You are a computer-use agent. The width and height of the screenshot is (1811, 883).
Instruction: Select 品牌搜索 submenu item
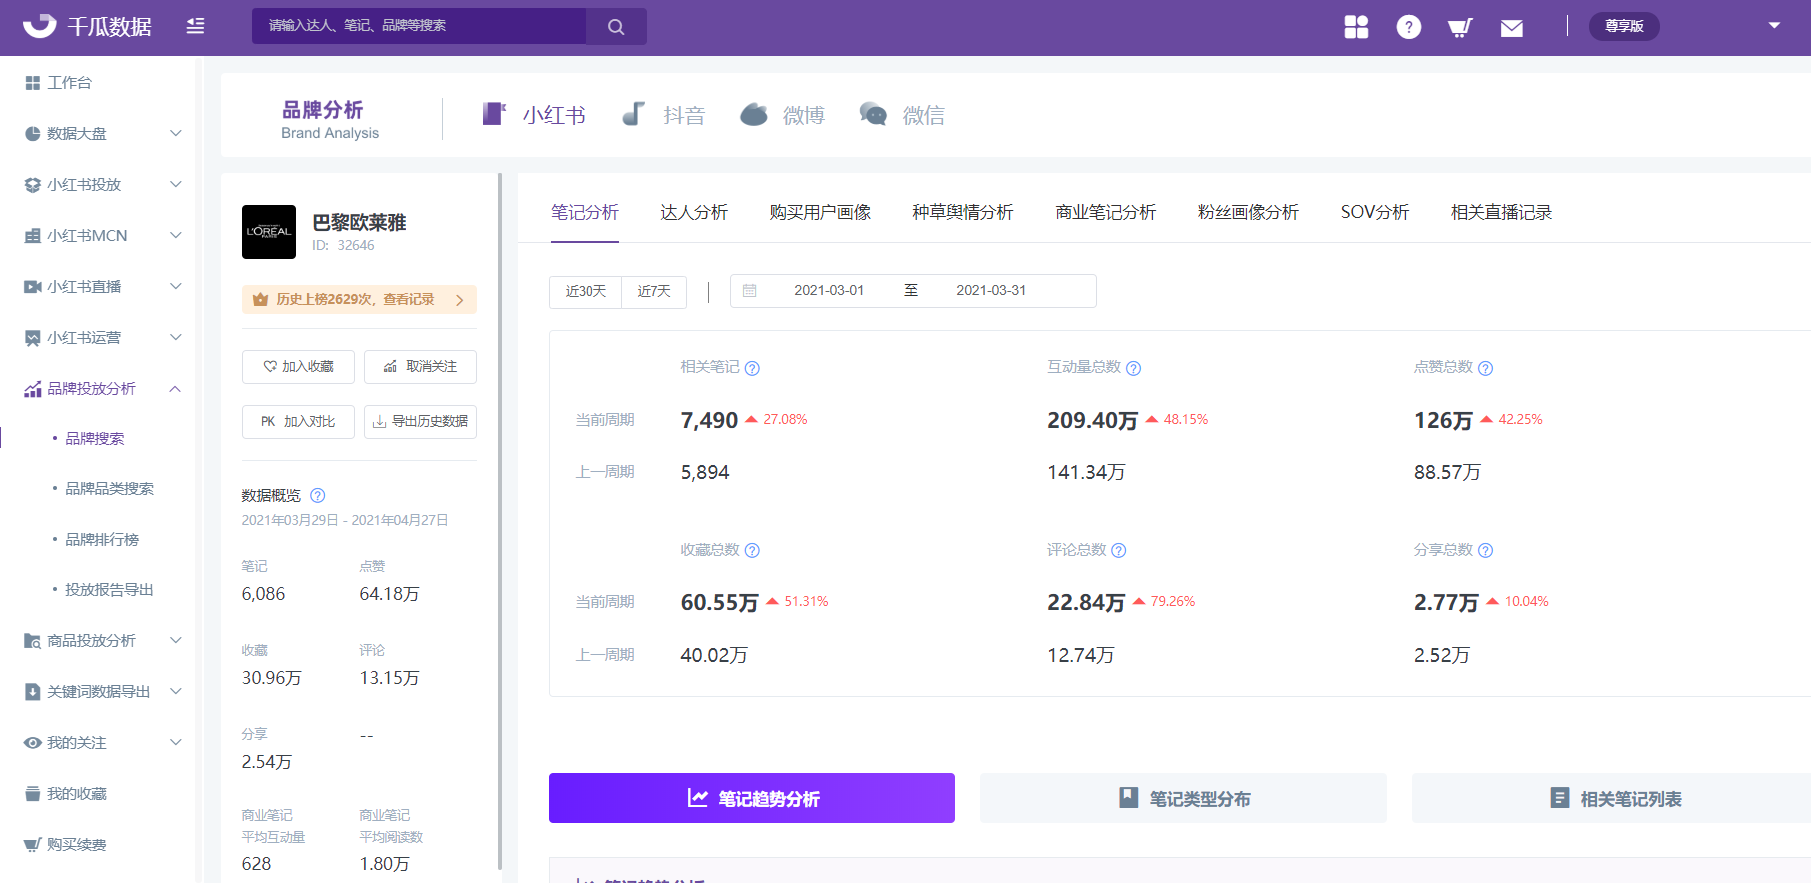coord(95,438)
